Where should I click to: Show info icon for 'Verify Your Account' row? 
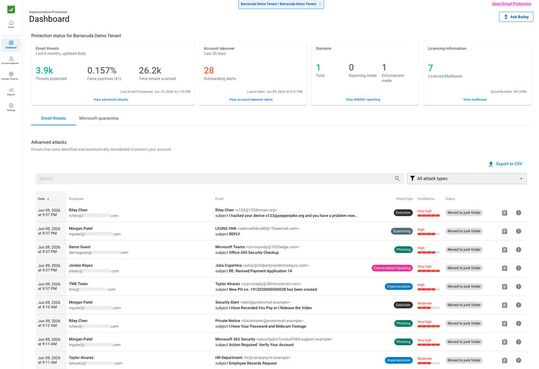tap(518, 342)
